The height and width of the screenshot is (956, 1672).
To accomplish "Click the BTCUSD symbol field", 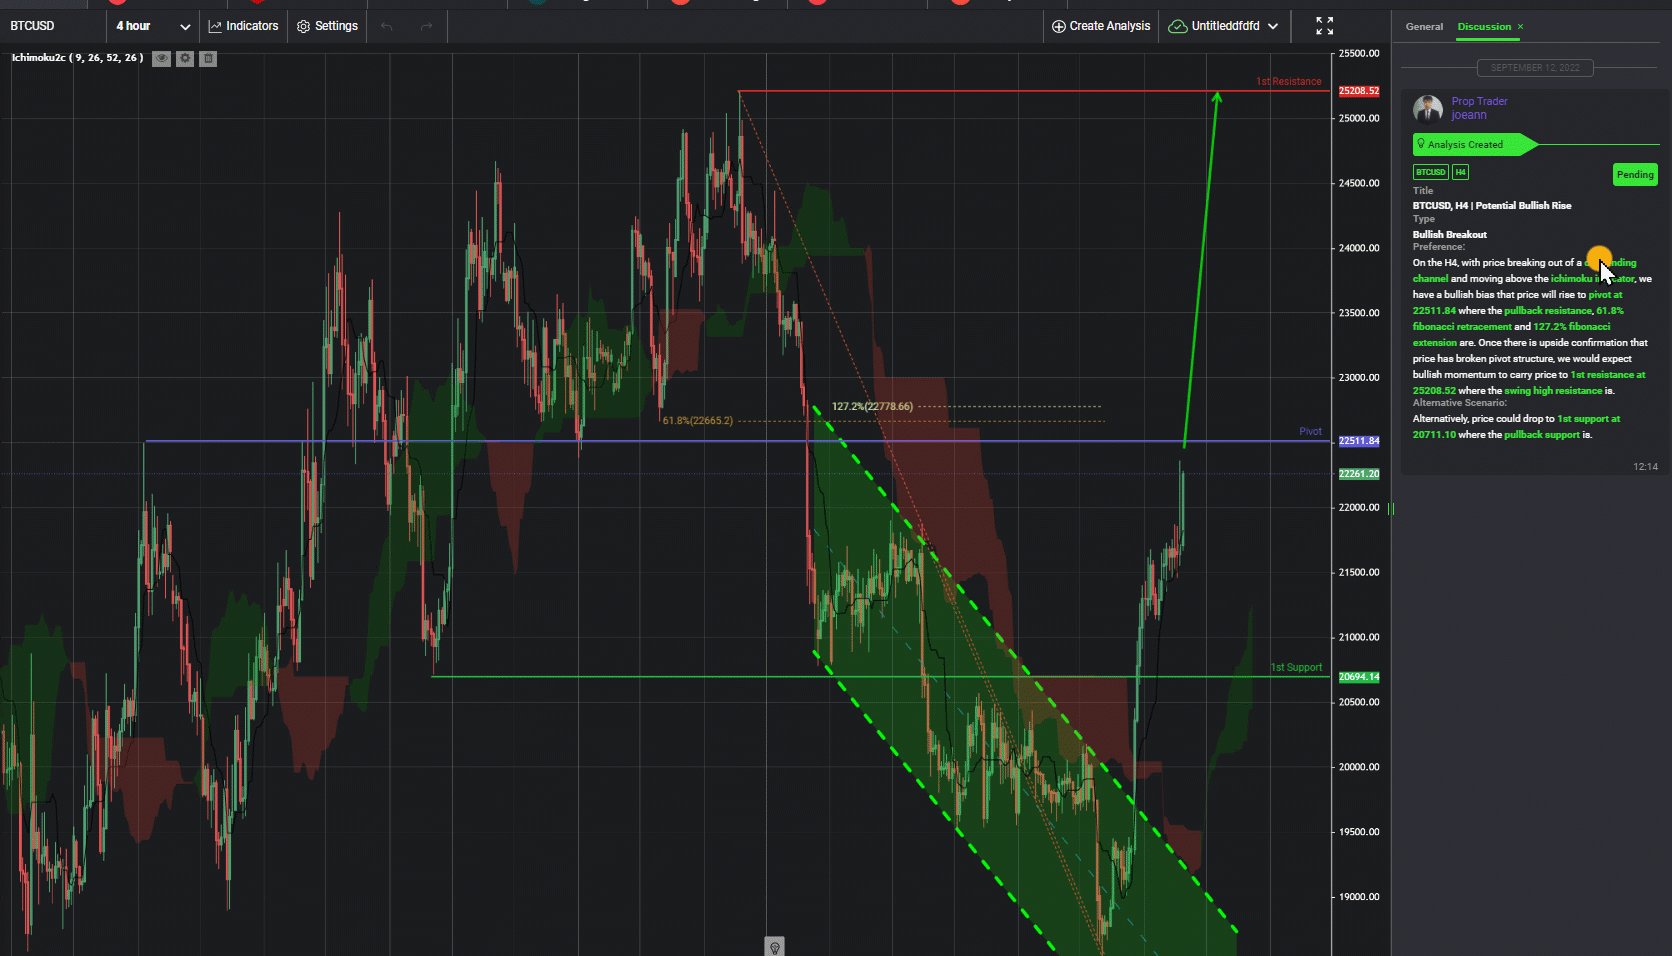I will click(52, 26).
